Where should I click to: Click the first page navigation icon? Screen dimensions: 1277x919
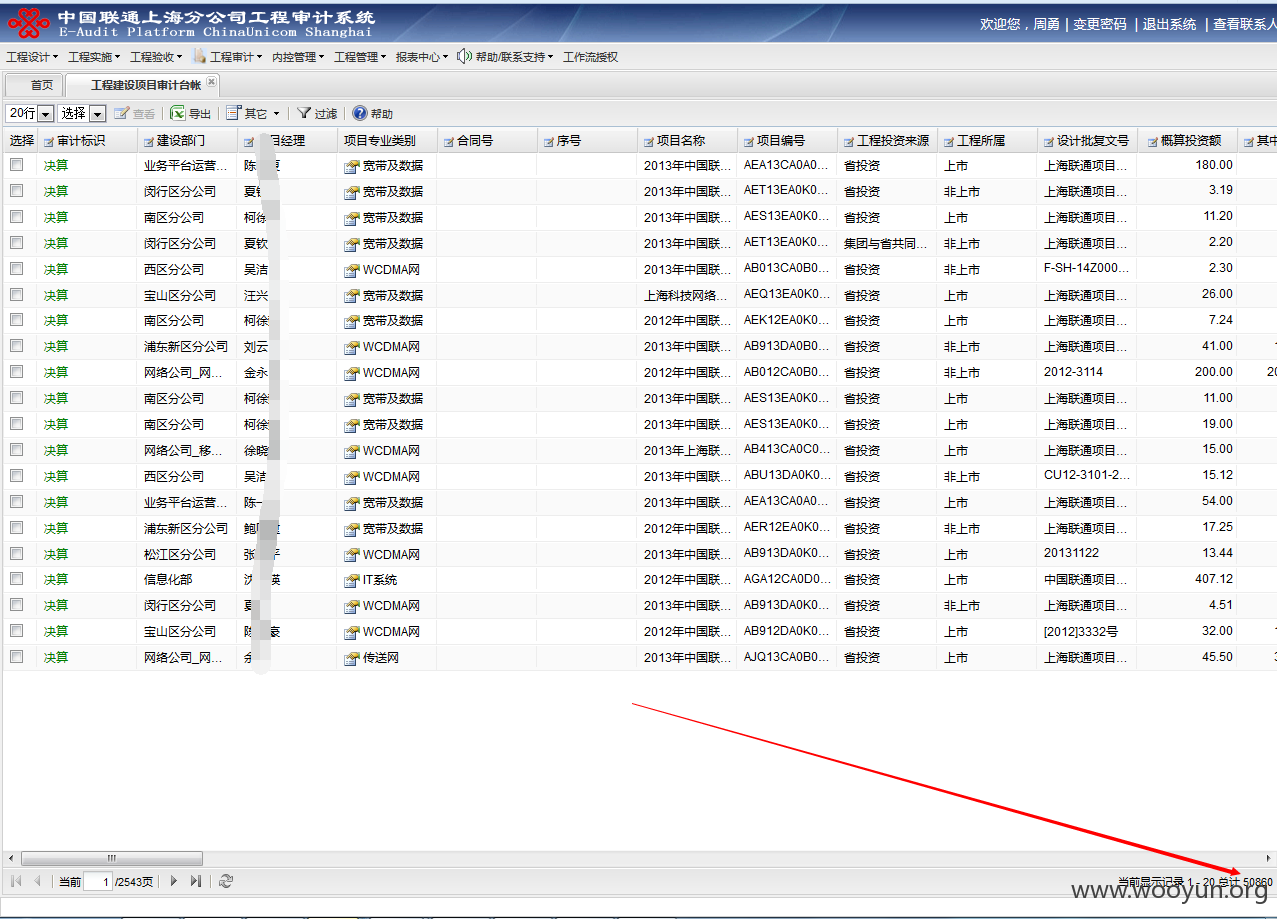click(x=16, y=881)
